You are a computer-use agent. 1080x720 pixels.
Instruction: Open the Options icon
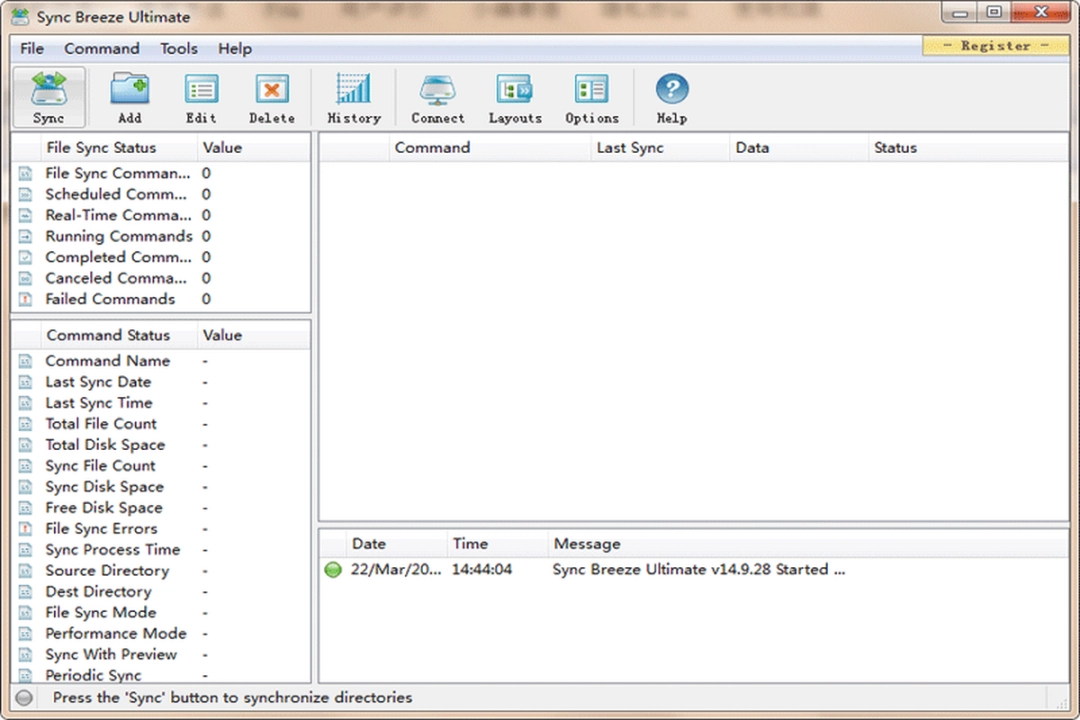591,95
